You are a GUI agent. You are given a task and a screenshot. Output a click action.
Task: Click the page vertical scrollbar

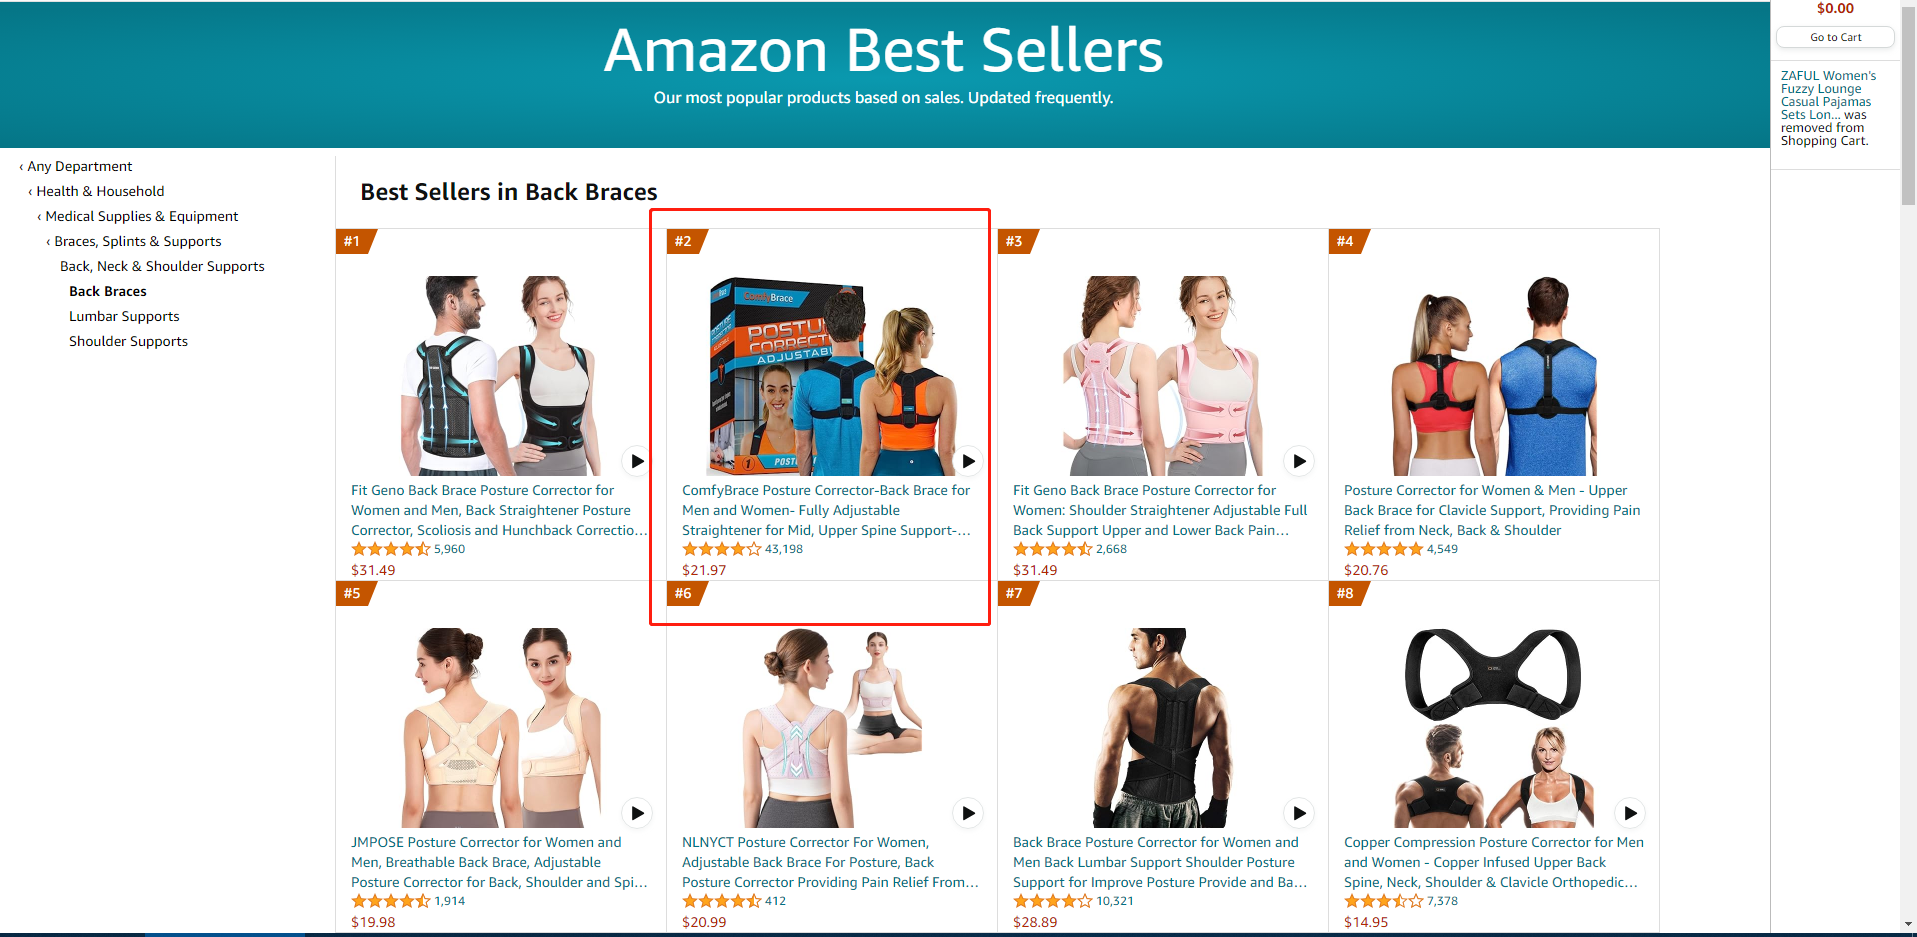1908,468
